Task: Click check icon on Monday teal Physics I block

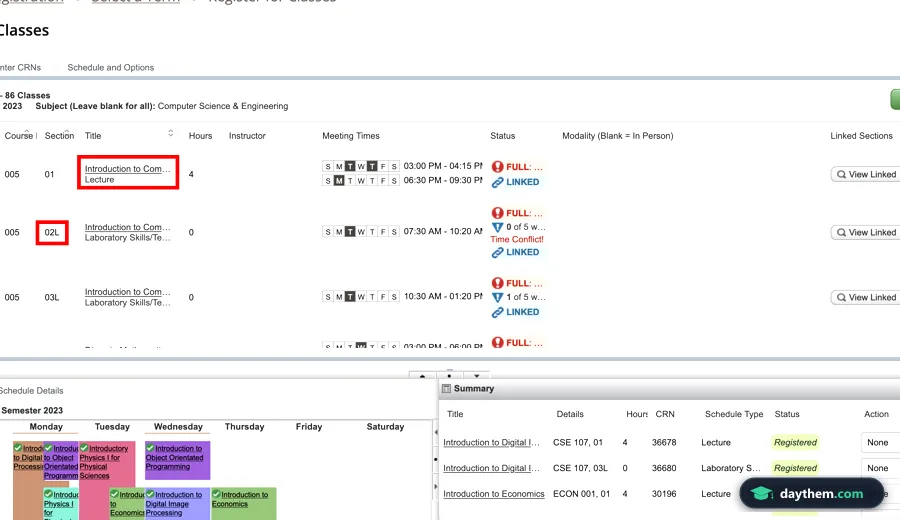Action: [48, 494]
